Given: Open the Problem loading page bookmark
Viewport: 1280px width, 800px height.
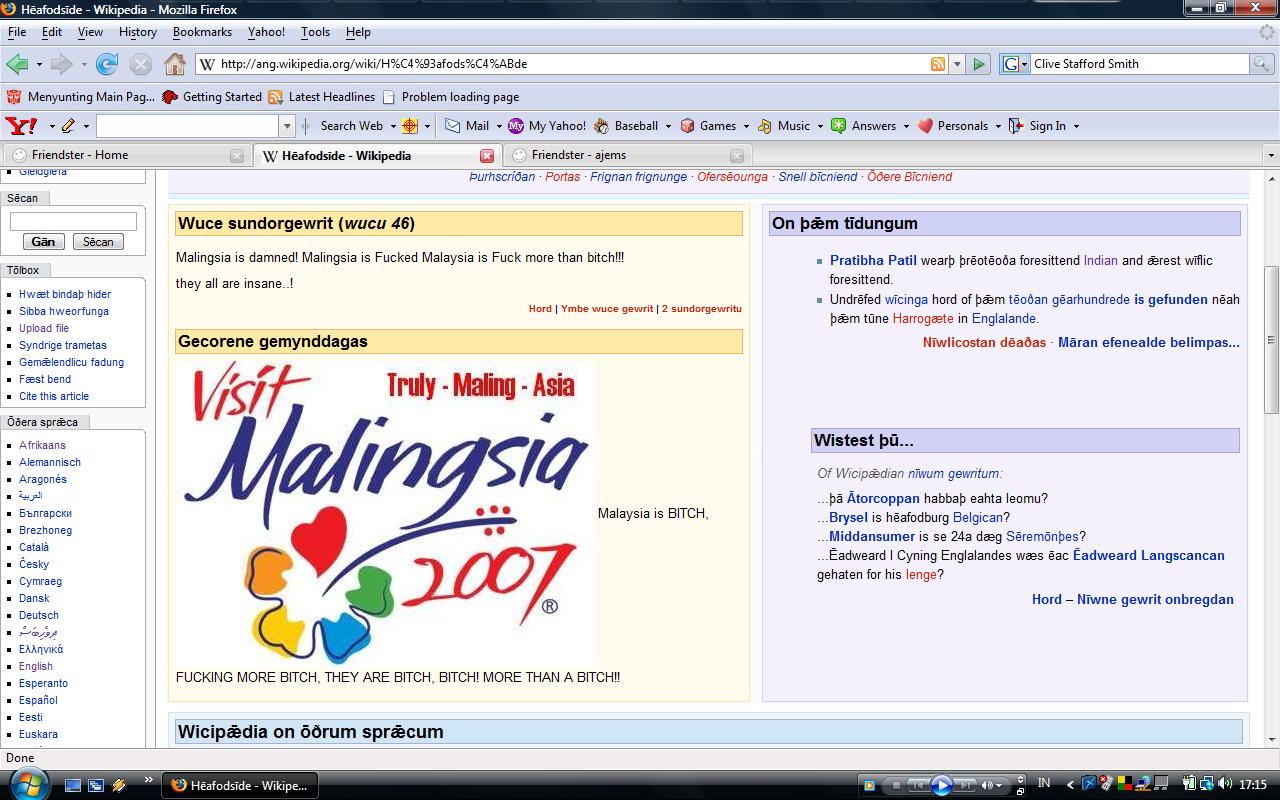Looking at the screenshot, I should tap(450, 97).
